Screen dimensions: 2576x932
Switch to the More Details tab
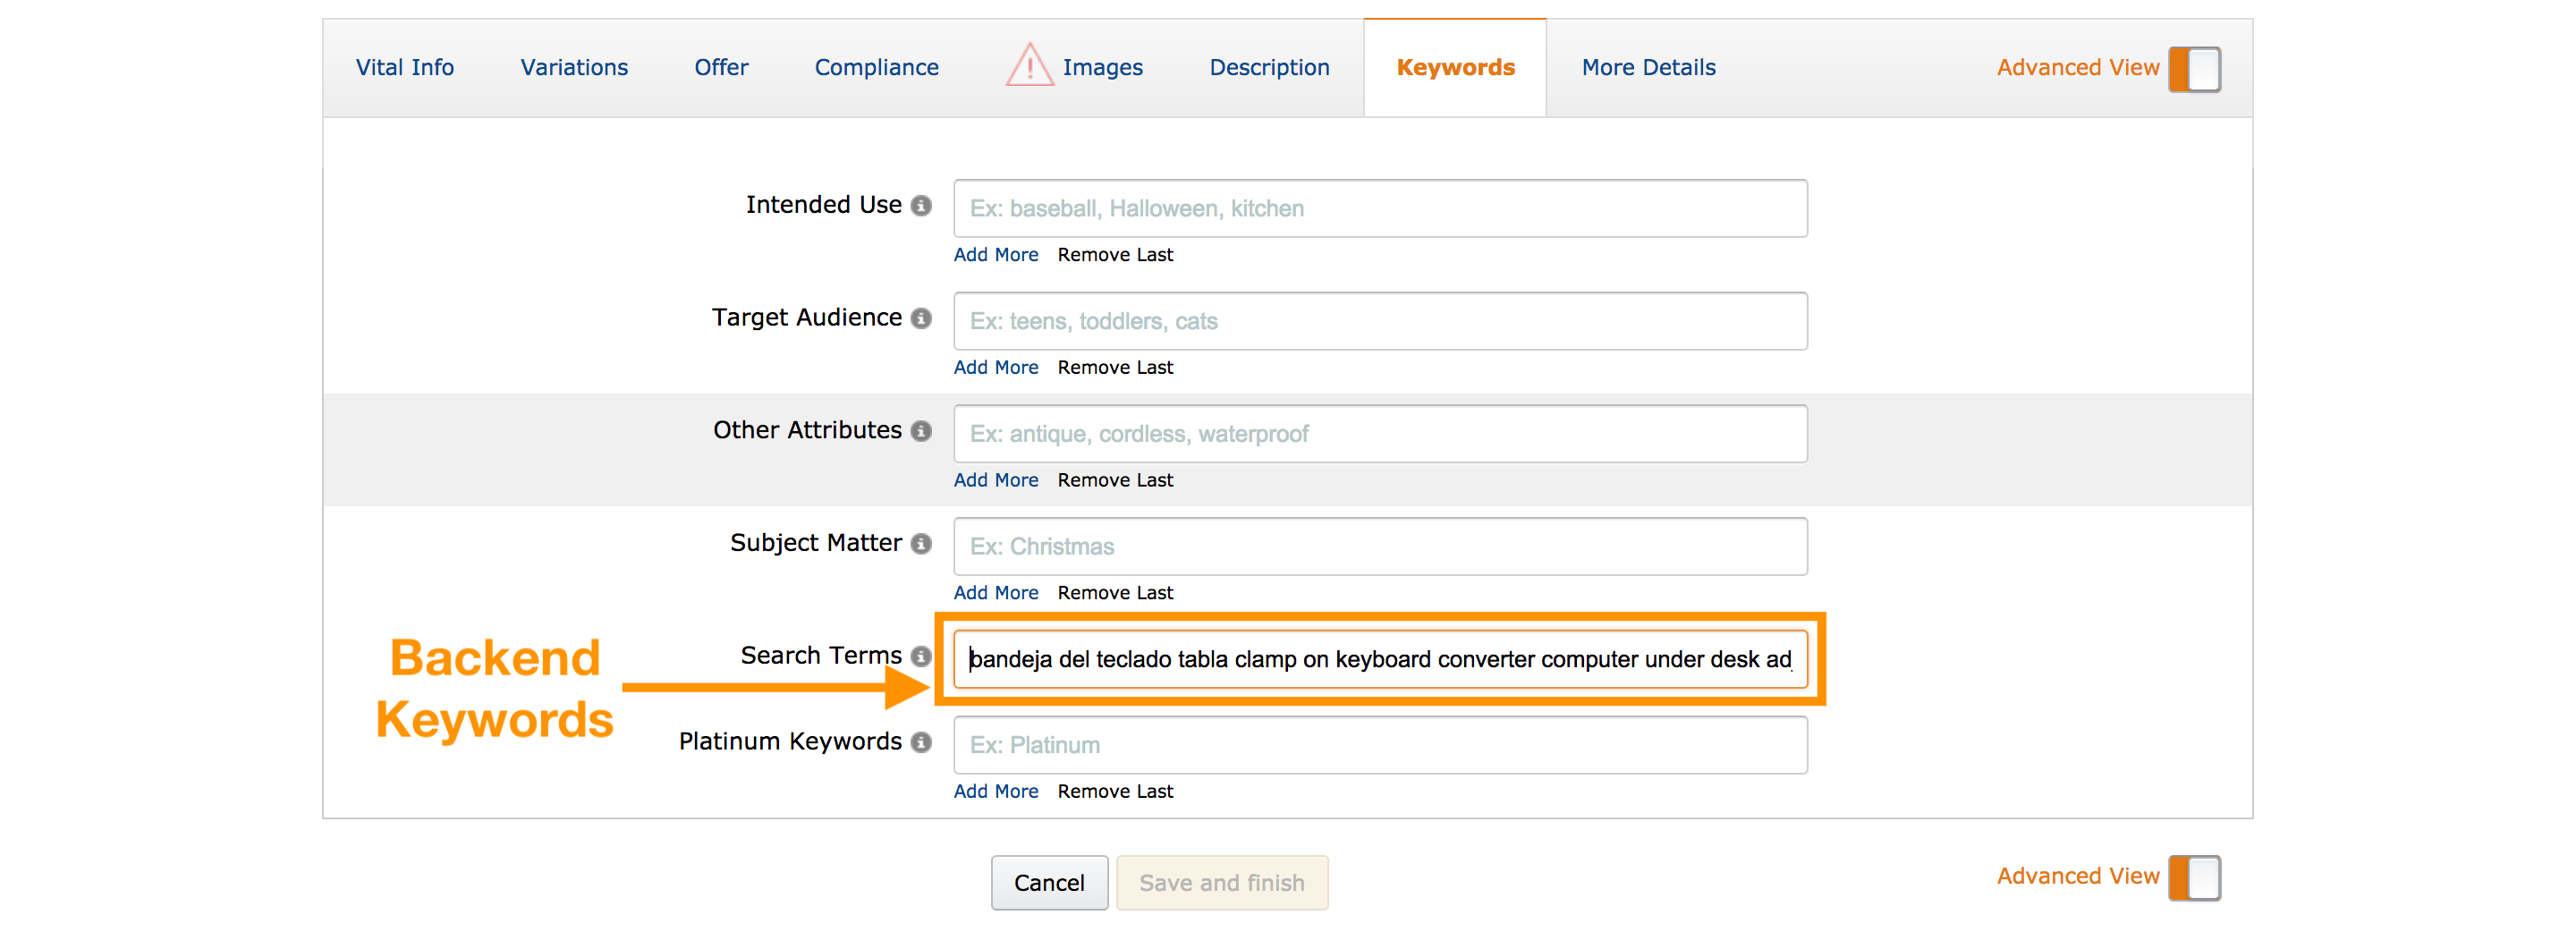(x=1647, y=68)
